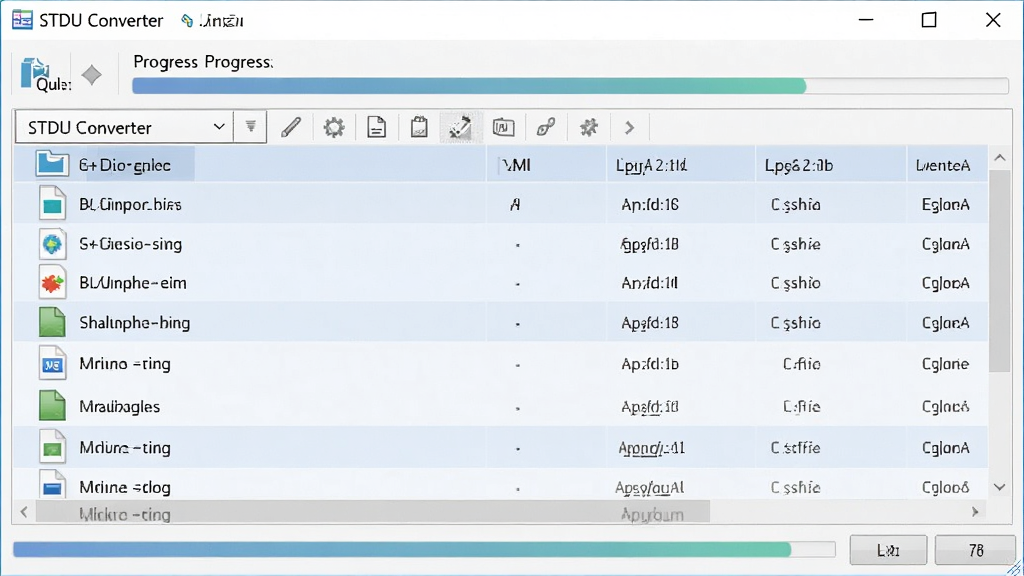The height and width of the screenshot is (576, 1024).
Task: Click the diamond icon next to Quick
Action: (92, 75)
